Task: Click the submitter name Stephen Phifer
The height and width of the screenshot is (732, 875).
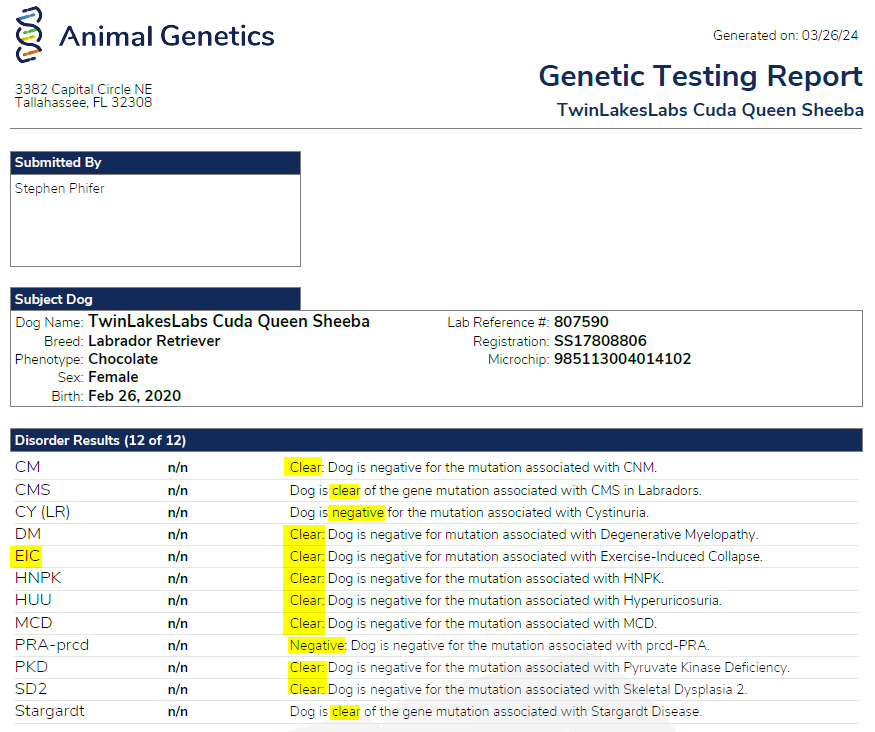Action: pos(59,188)
